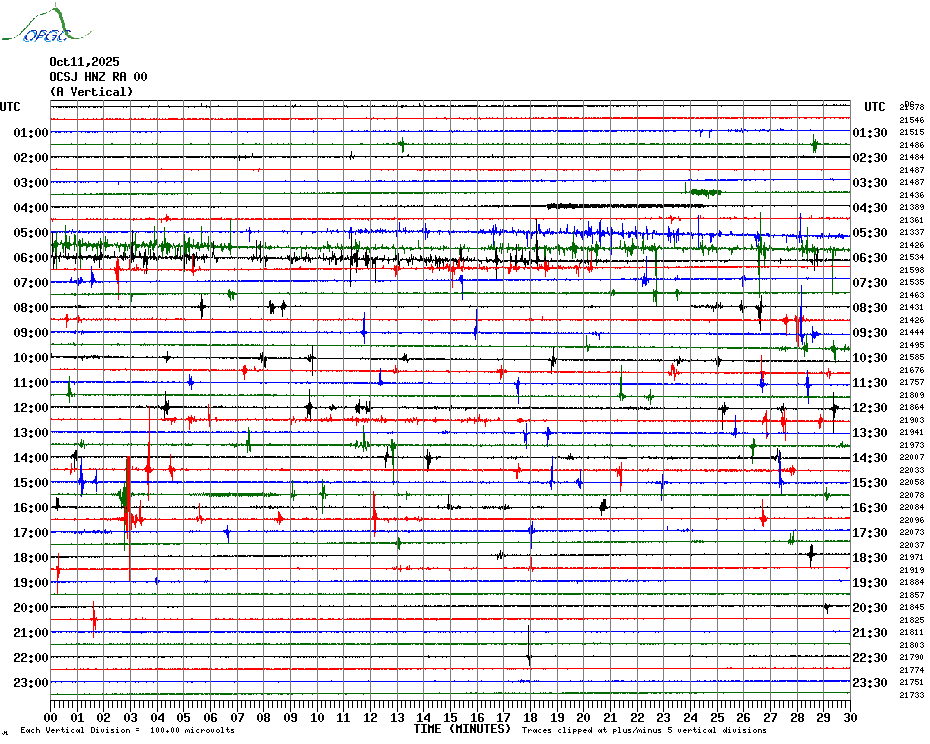Viewport: 930px width, 744px height.
Task: Select the 20:30 label on right axis
Action: point(869,608)
